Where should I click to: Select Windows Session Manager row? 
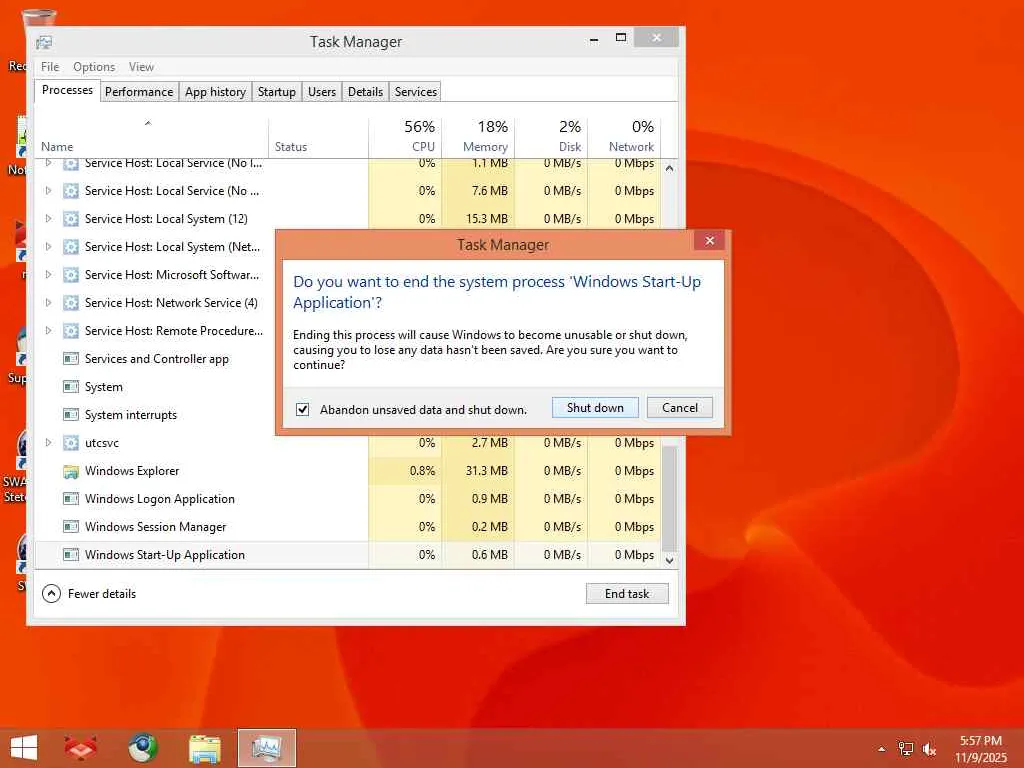pyautogui.click(x=347, y=527)
